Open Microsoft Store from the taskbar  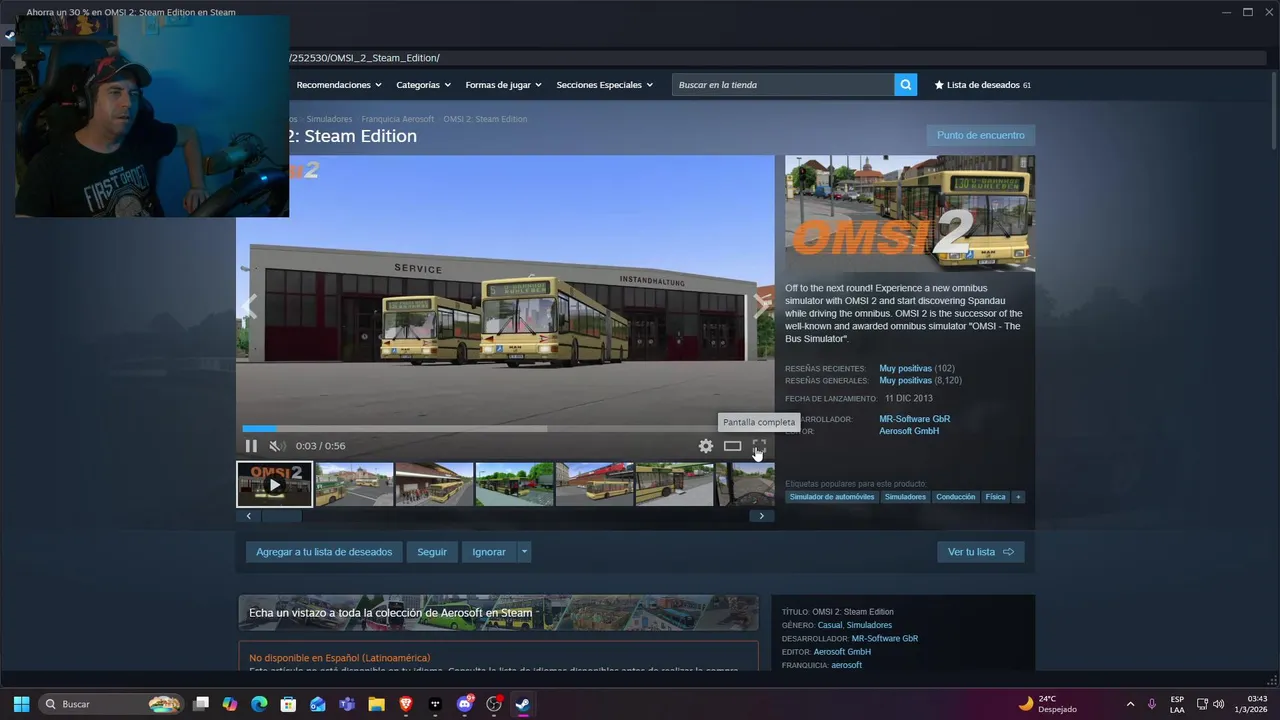(x=288, y=704)
